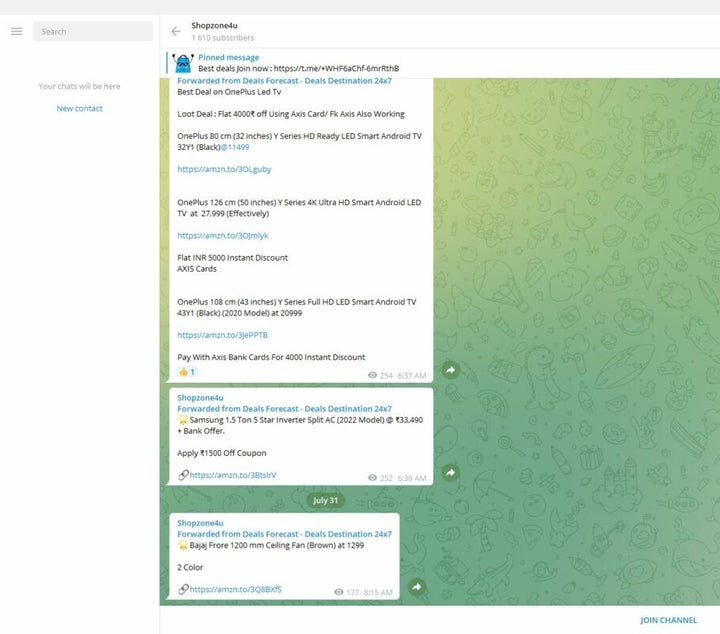720x634 pixels.
Task: Click the New contact link
Action: (79, 108)
